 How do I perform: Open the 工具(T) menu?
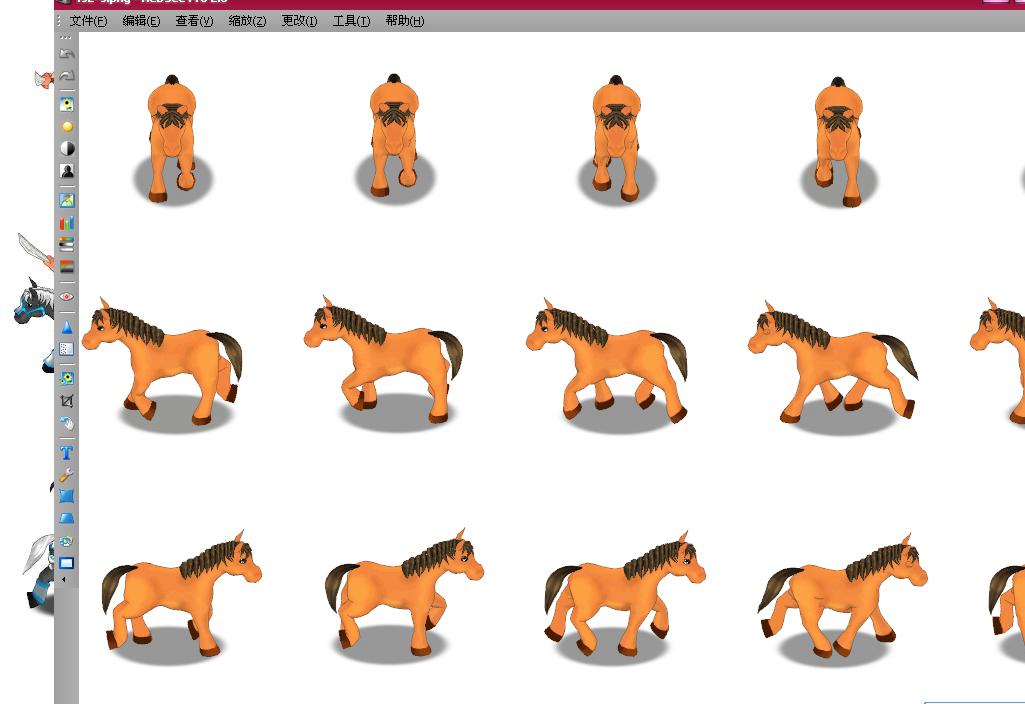351,21
